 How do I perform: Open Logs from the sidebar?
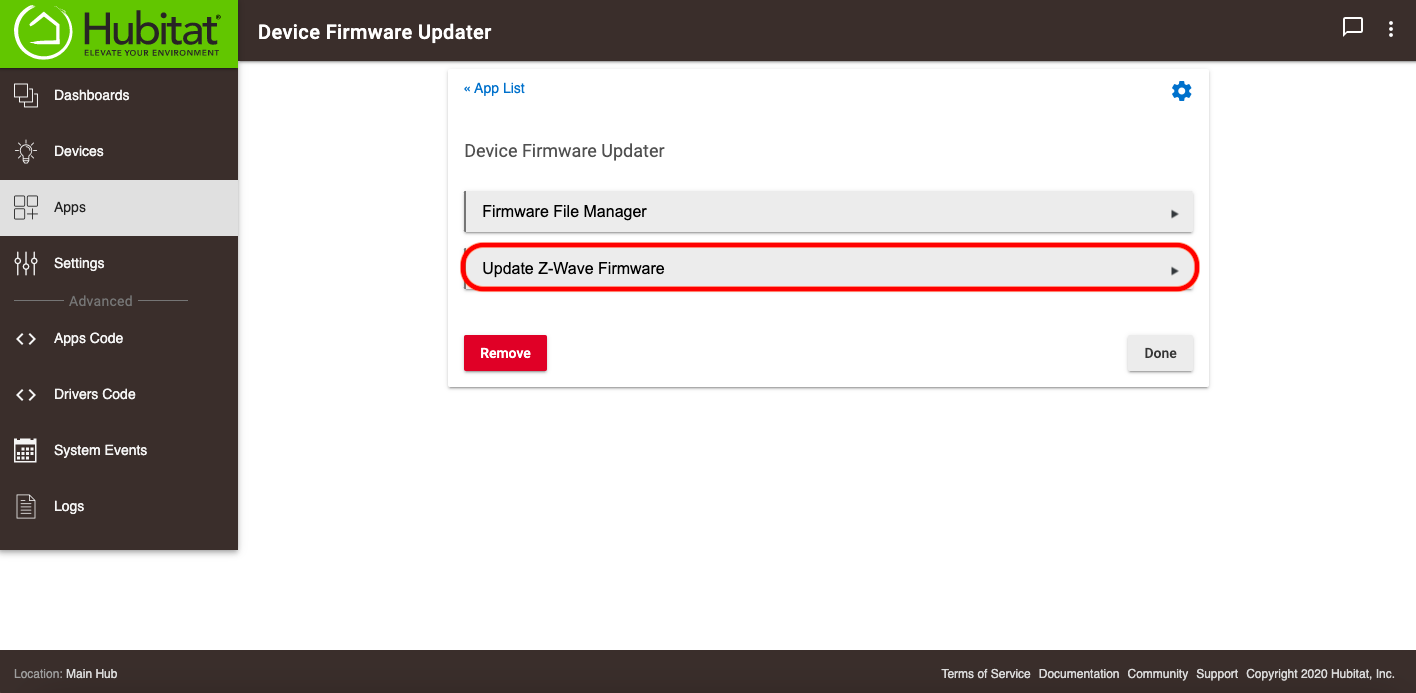119,506
